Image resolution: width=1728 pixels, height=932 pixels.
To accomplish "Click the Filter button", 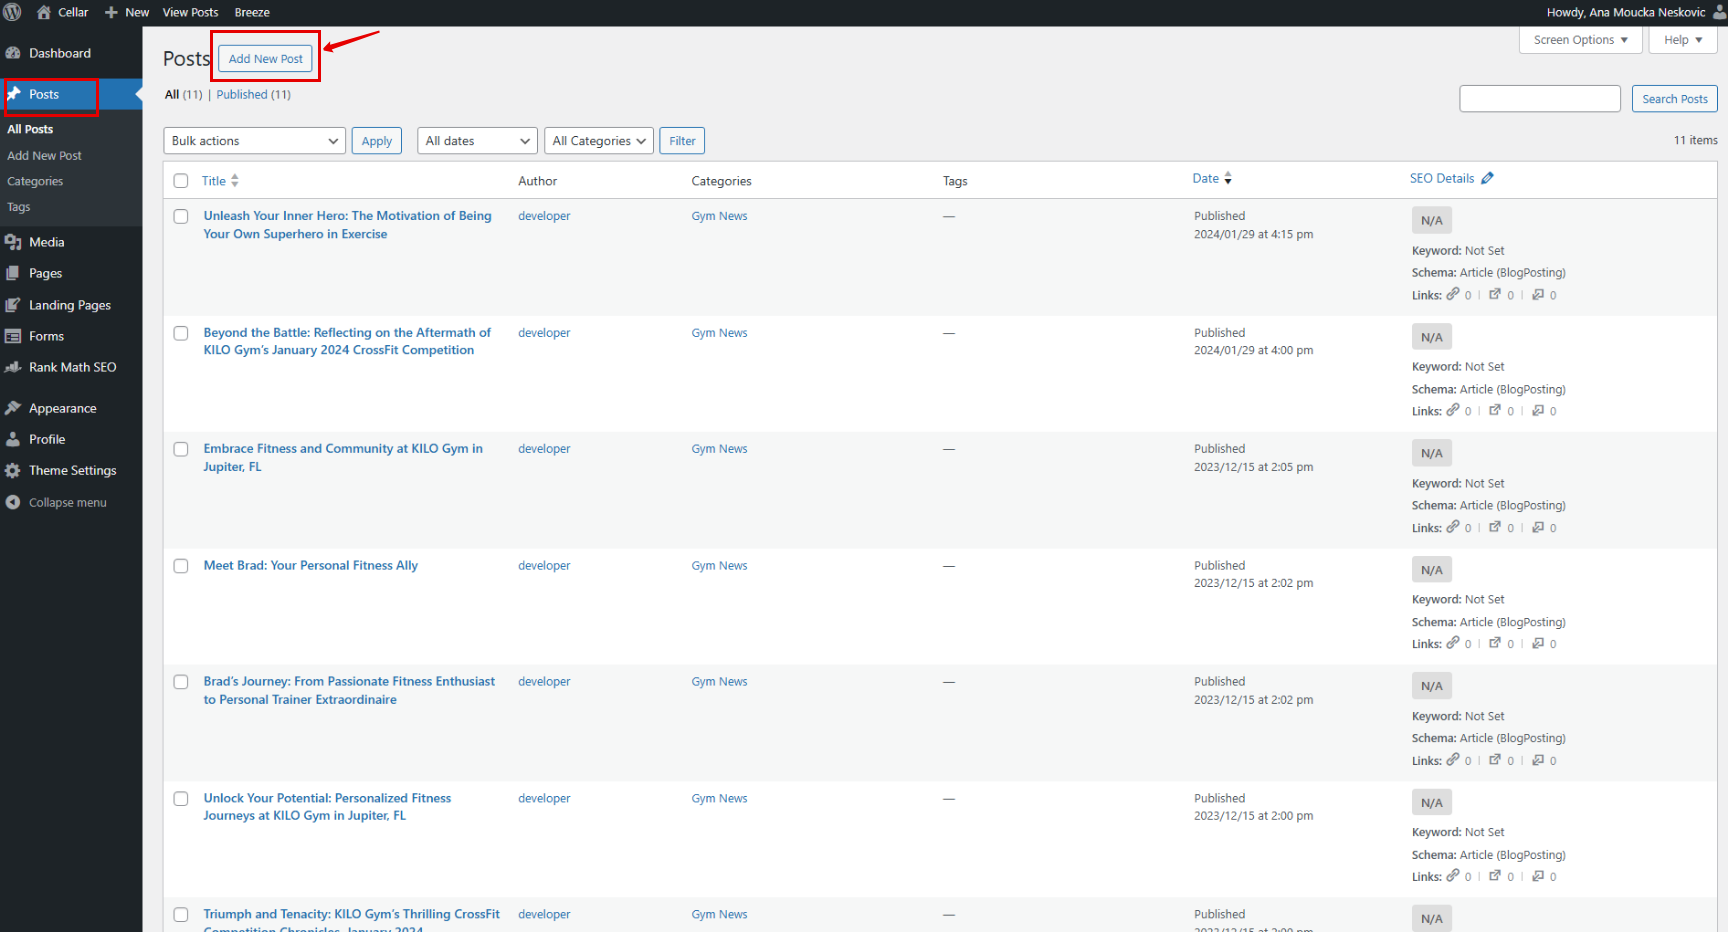I will click(x=682, y=141).
